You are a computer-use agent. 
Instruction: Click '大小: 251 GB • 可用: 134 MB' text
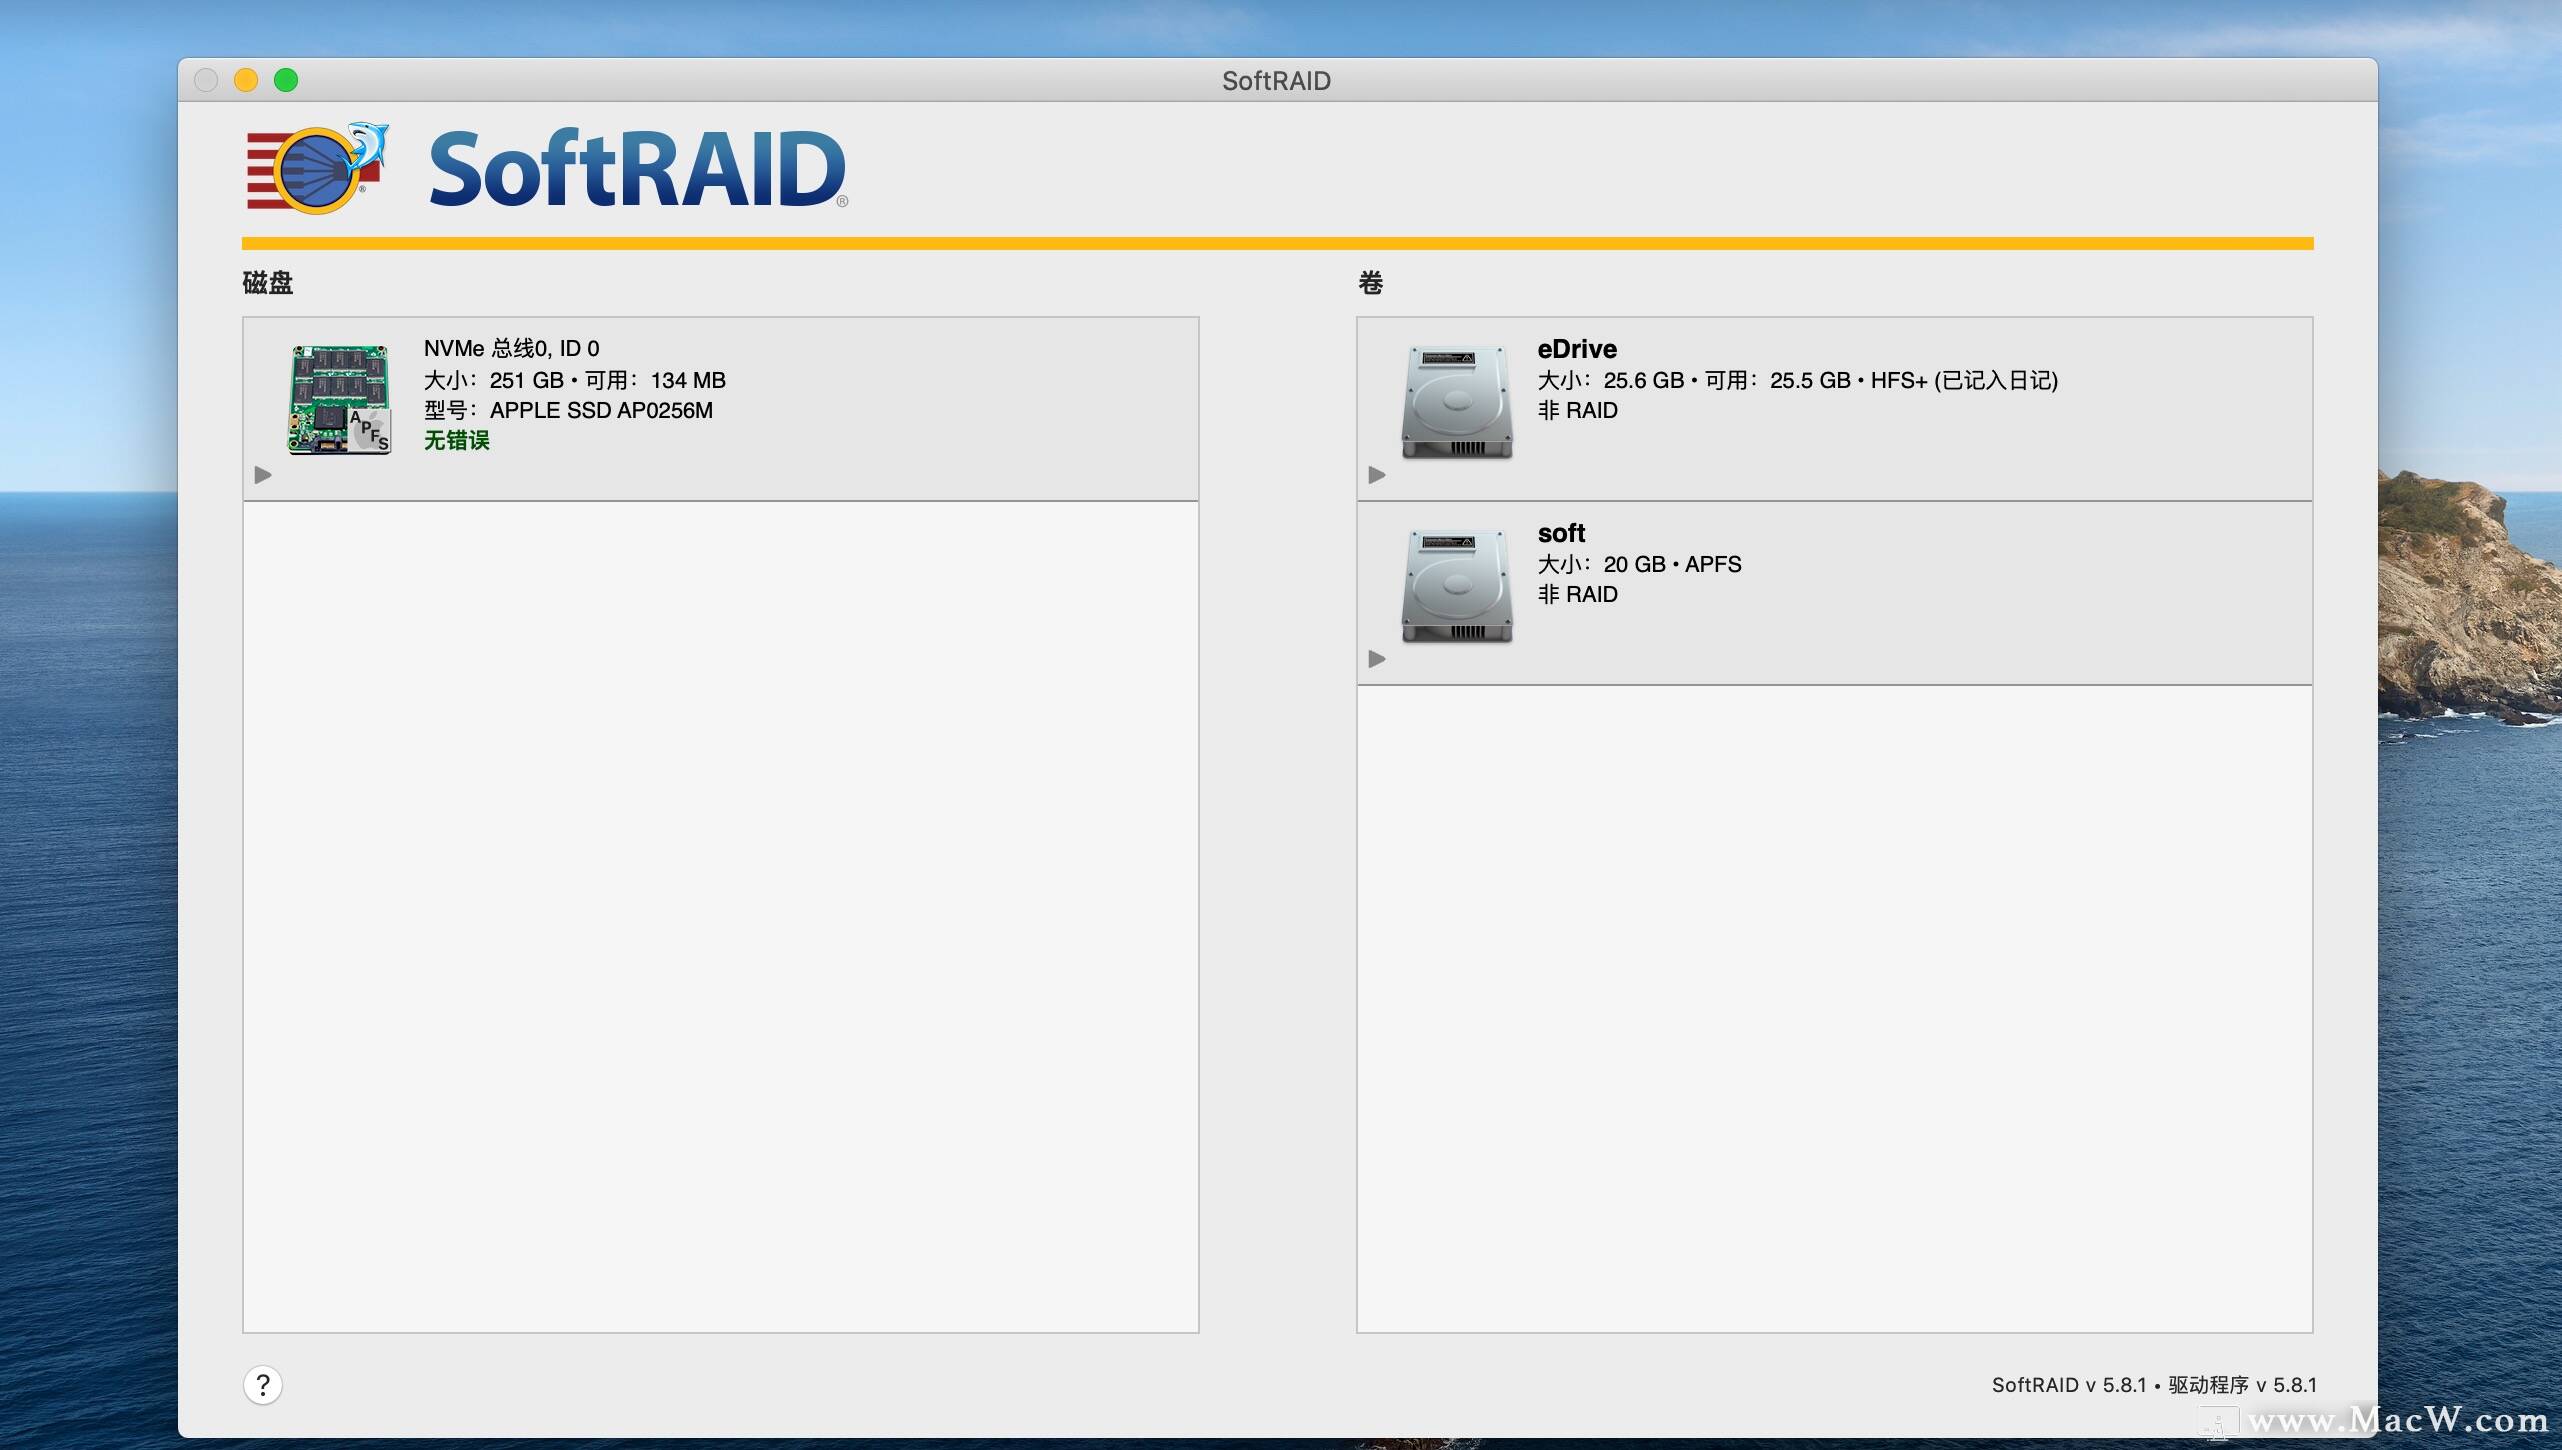(574, 380)
